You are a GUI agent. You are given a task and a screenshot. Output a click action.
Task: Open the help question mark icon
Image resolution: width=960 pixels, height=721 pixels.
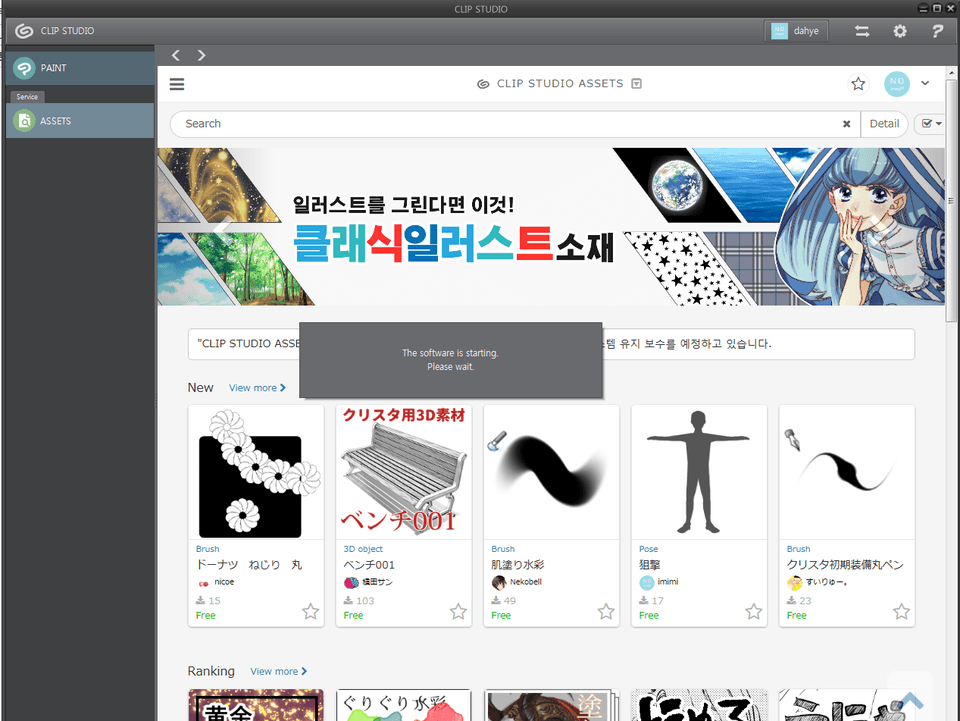pos(937,31)
